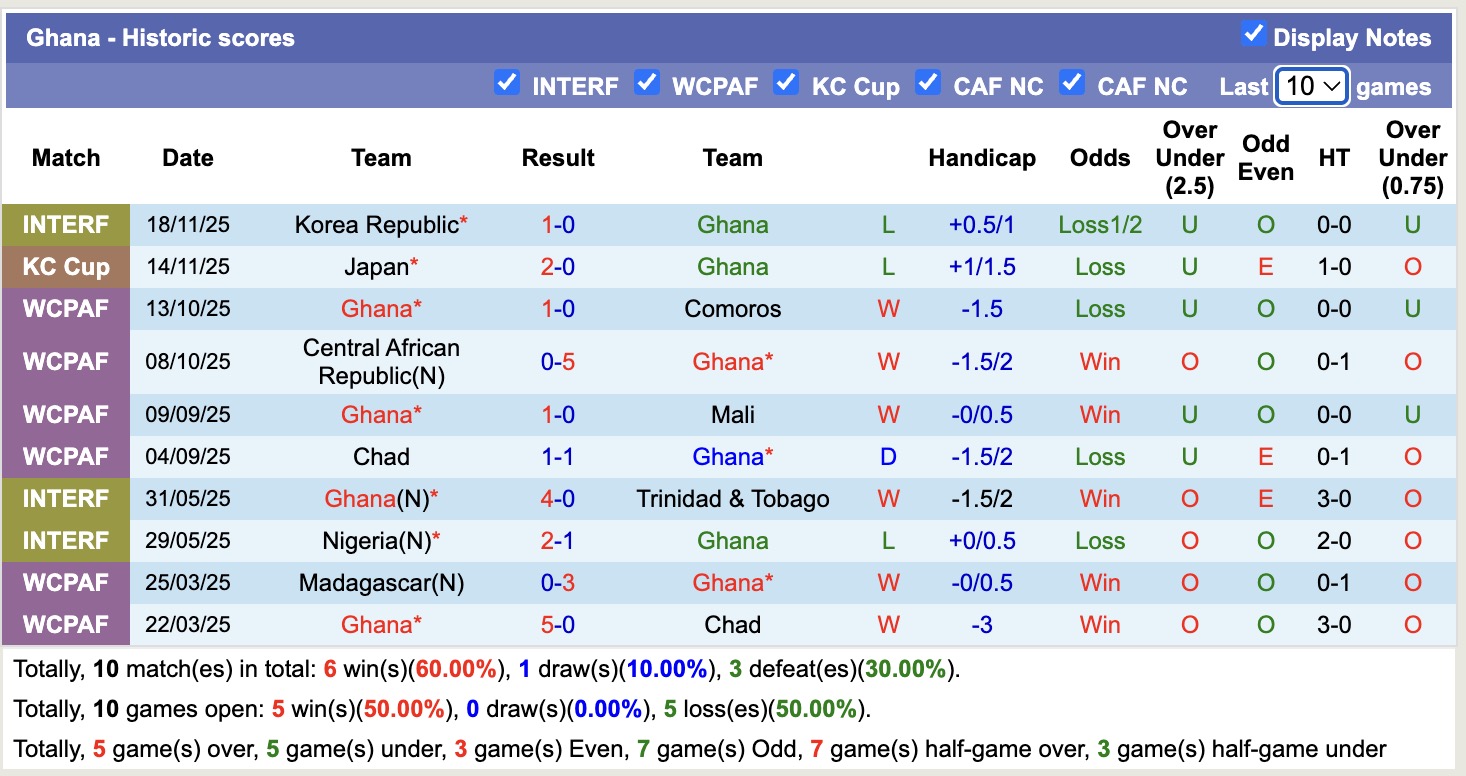This screenshot has width=1466, height=776.
Task: Open the Last 10 games dropdown
Action: pos(1312,86)
